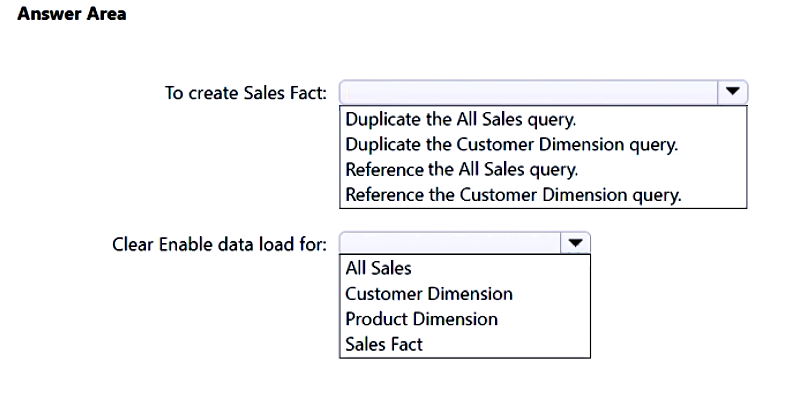Open the Sales Fact dropdown arrow
804x400 pixels.
733,93
